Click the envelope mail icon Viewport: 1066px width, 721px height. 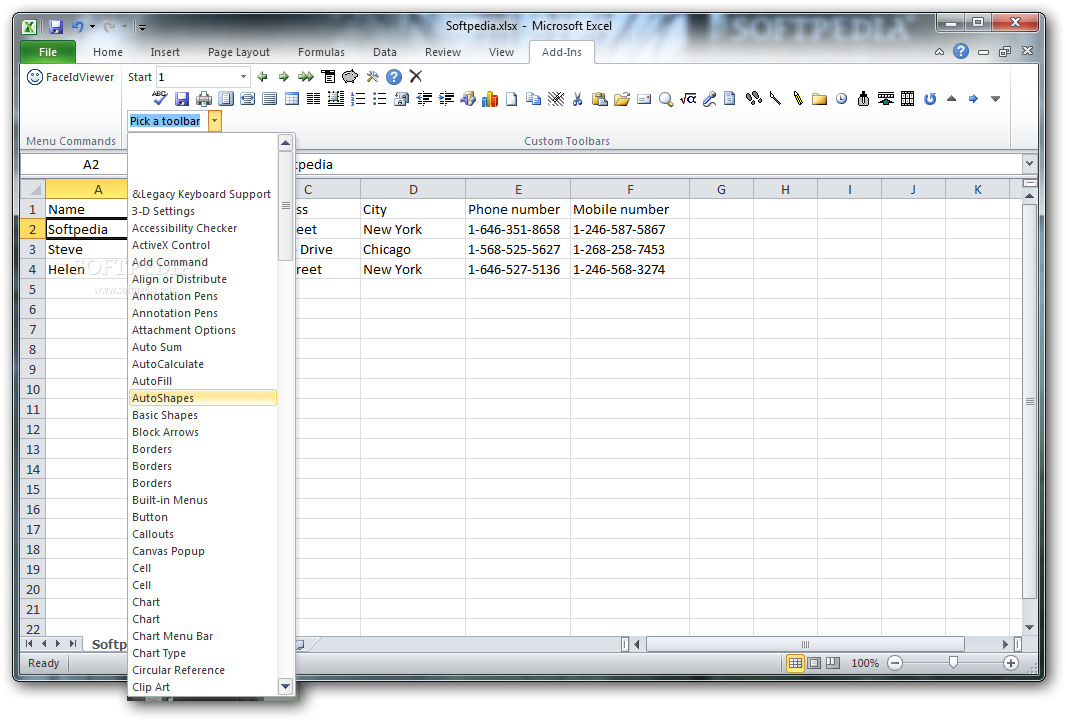tap(644, 99)
